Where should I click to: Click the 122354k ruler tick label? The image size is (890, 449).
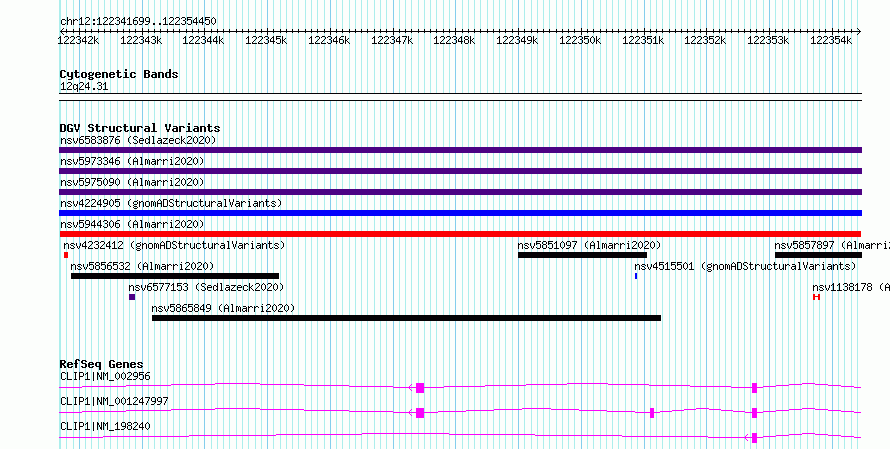pyautogui.click(x=831, y=40)
